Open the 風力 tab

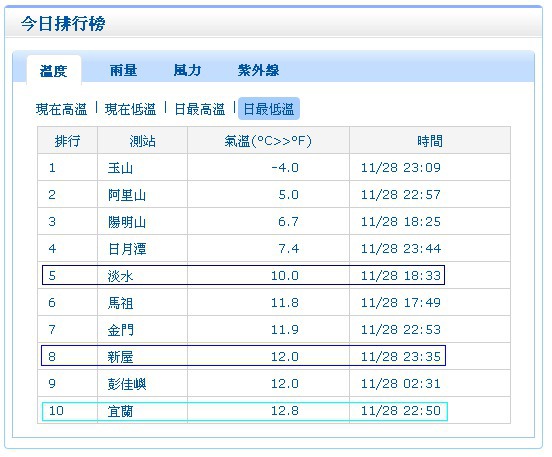187,70
